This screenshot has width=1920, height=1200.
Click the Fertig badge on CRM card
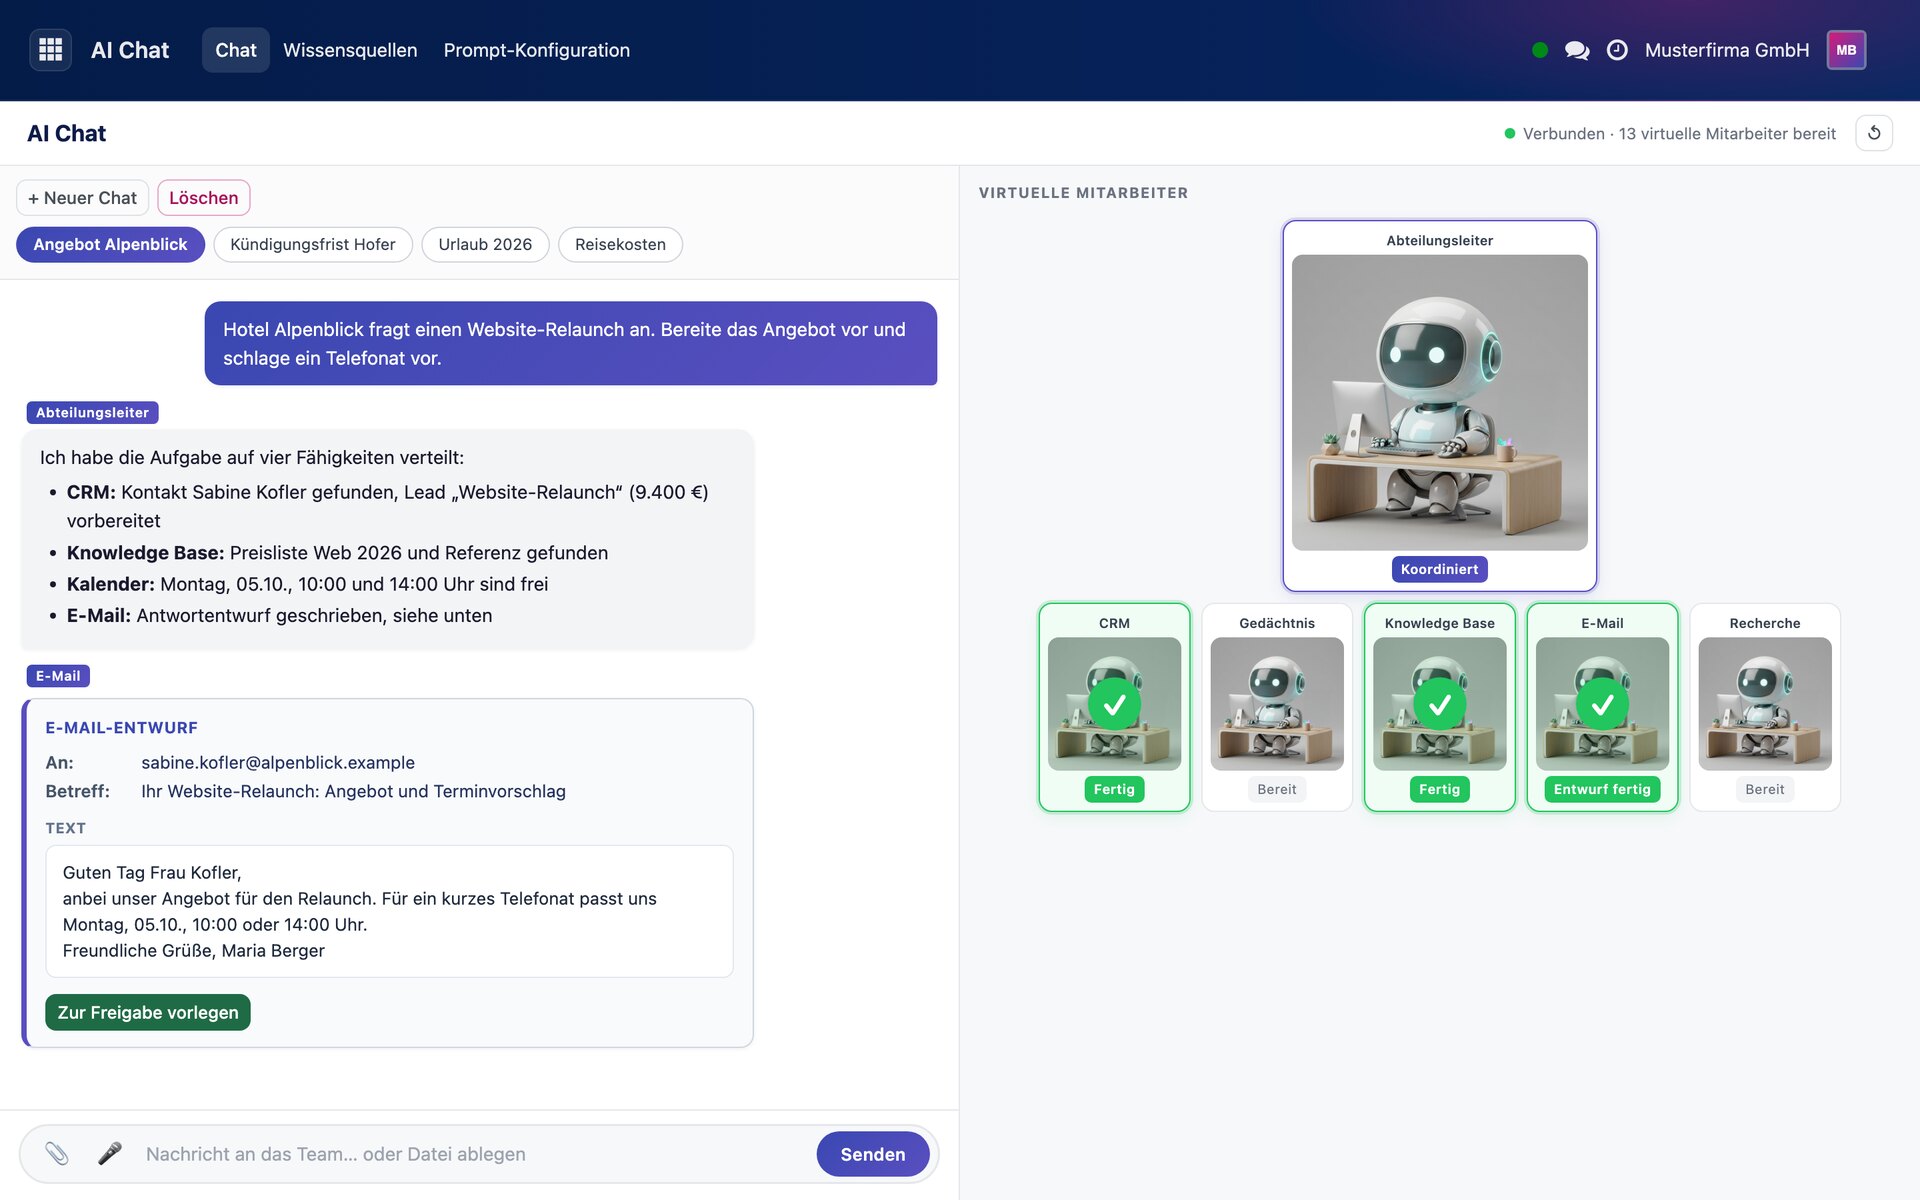(1114, 789)
